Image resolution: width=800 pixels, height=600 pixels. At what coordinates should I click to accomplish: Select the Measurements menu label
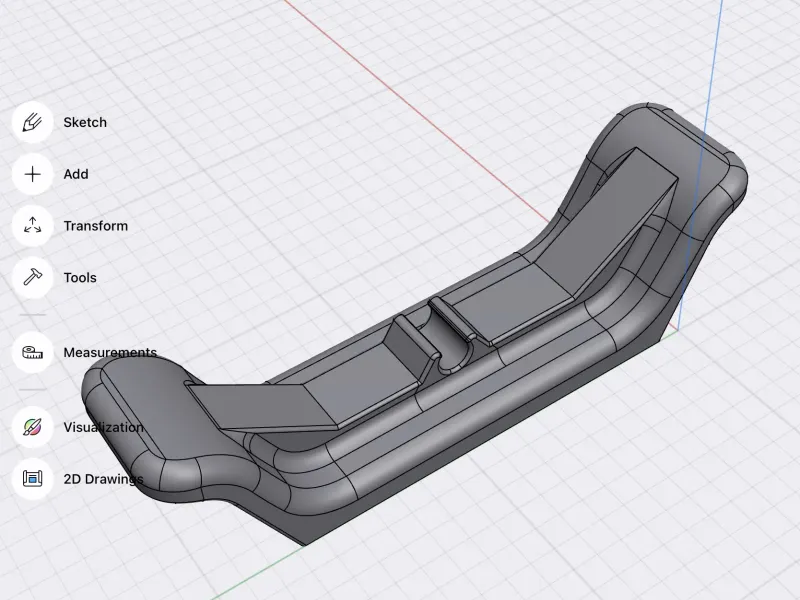[x=110, y=353]
